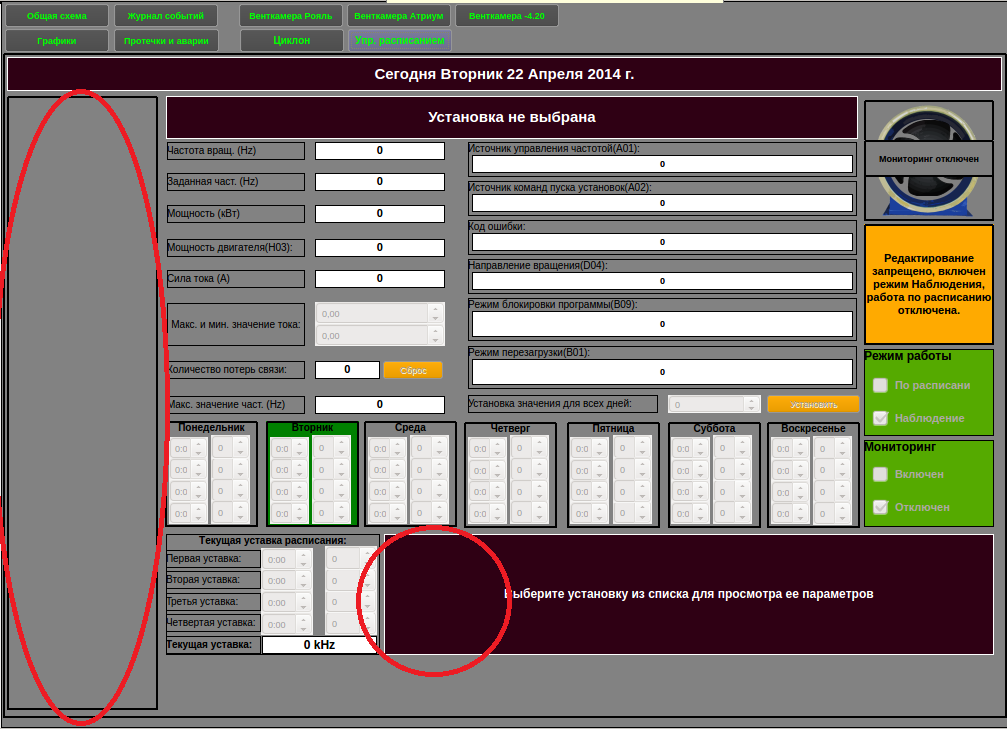The height and width of the screenshot is (729, 1007).
Task: Select the Упр. расписанием tab
Action: pos(400,41)
